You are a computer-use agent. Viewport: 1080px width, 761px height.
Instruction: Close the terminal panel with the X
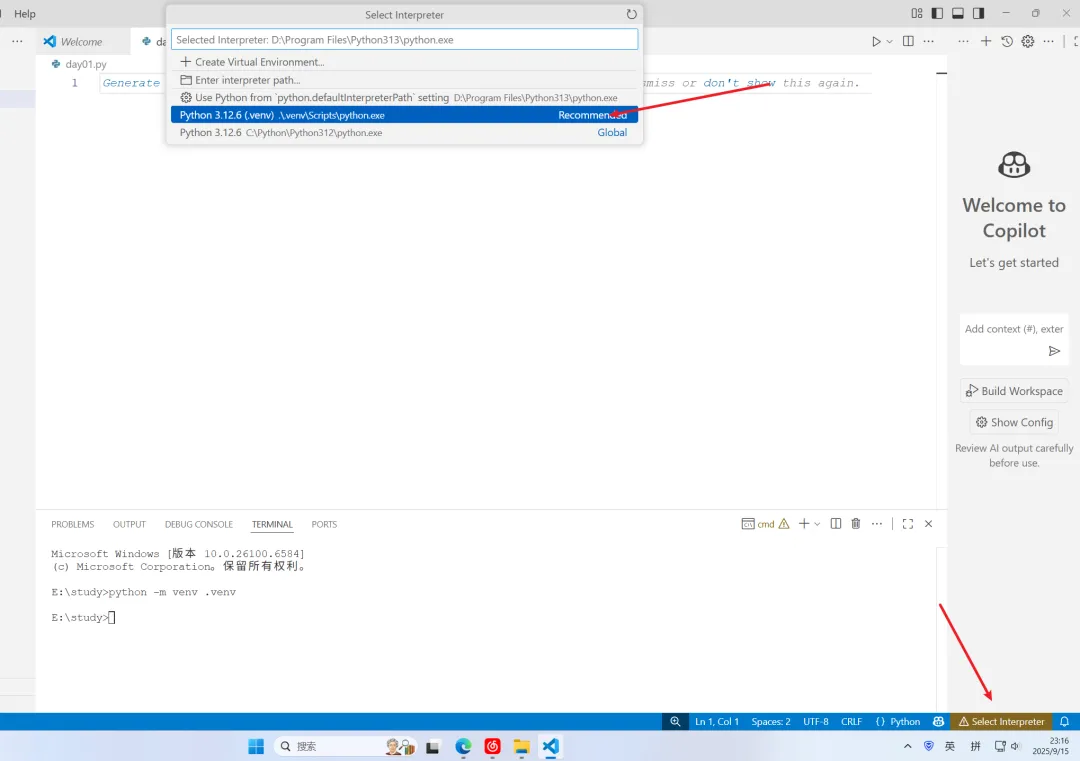pos(928,524)
